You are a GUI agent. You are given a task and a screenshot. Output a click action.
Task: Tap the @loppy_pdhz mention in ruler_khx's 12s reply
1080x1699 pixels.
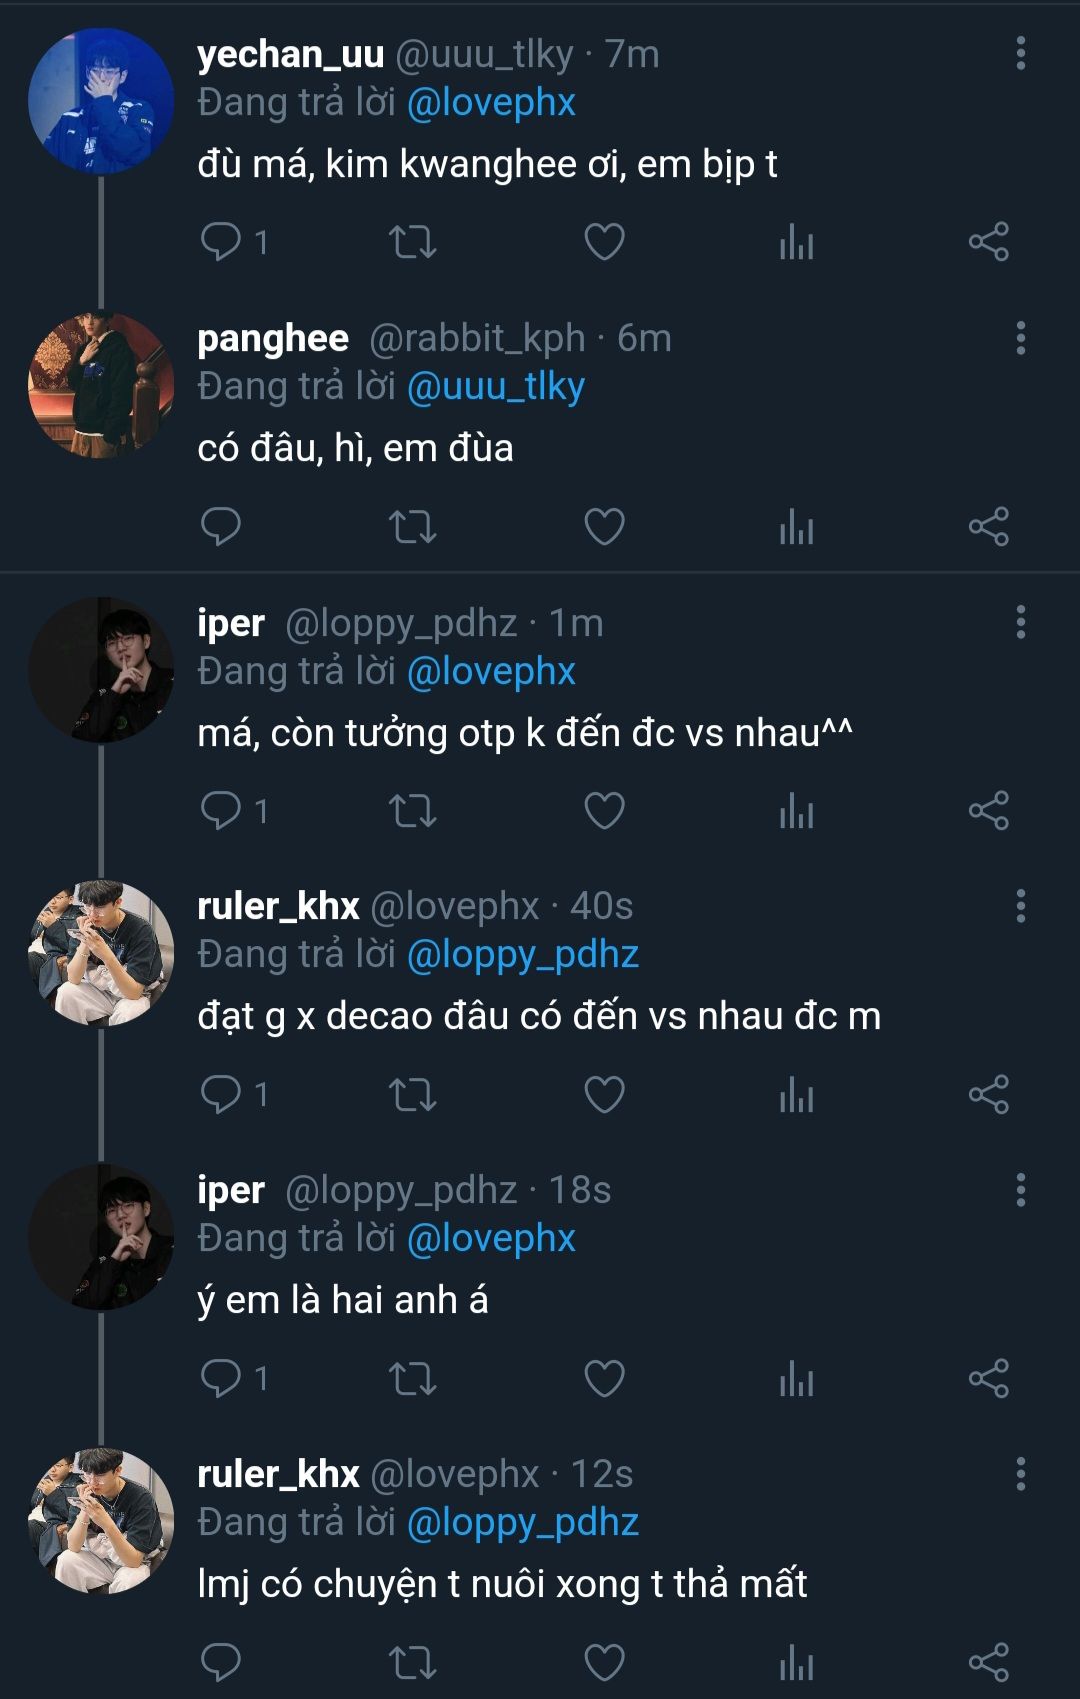pyautogui.click(x=522, y=1523)
